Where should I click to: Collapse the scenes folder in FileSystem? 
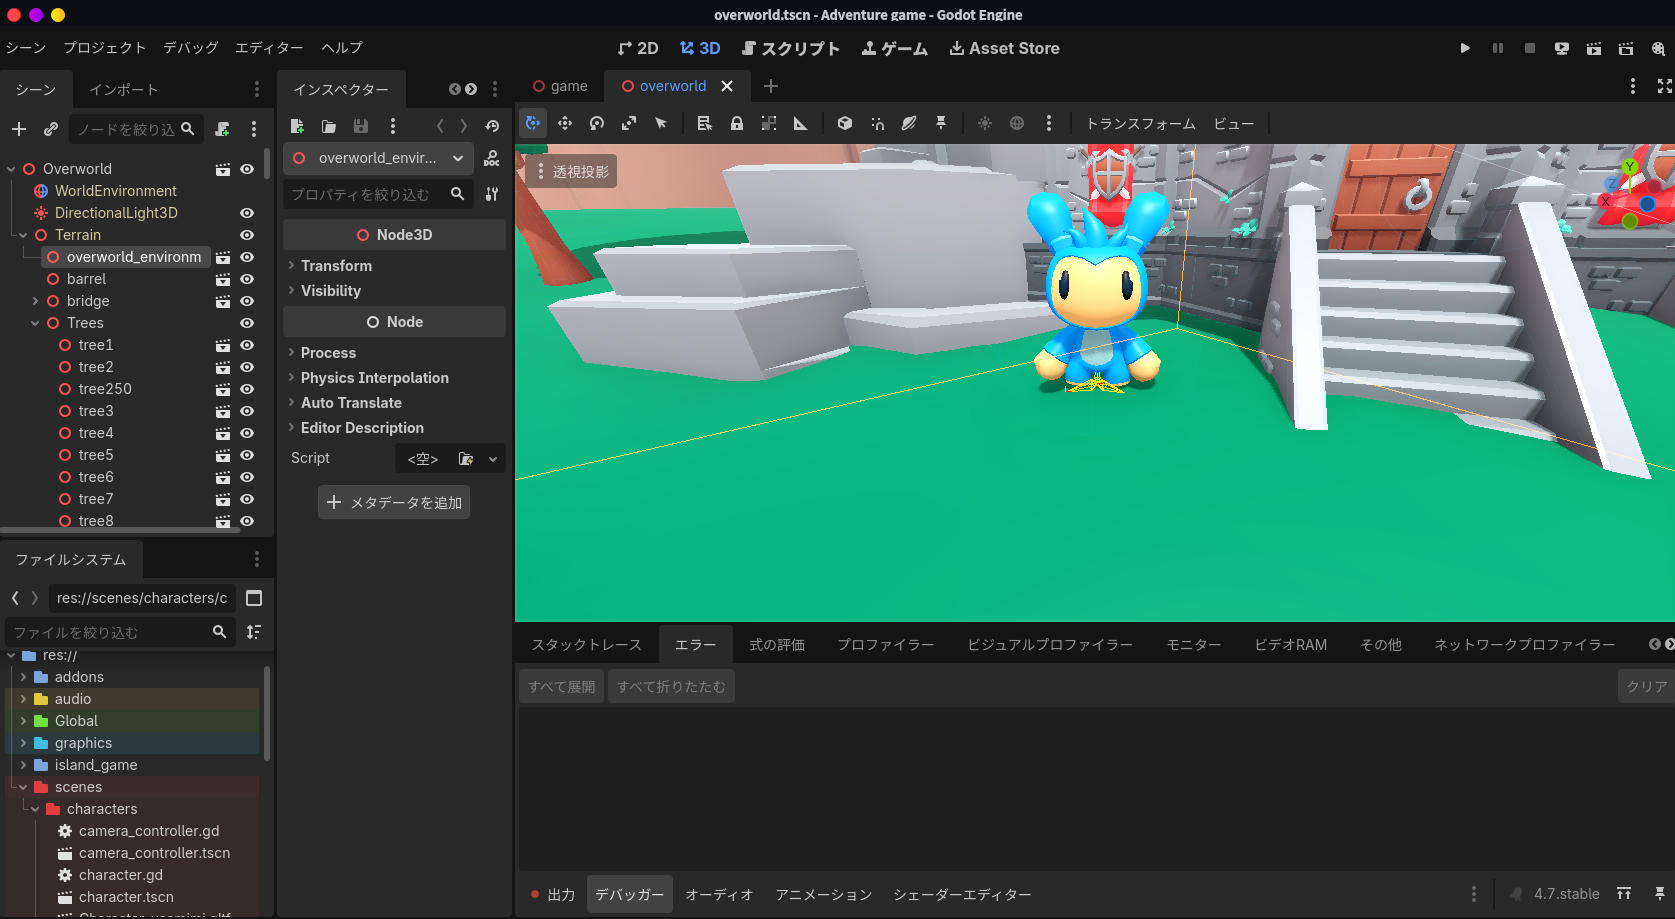click(x=23, y=787)
